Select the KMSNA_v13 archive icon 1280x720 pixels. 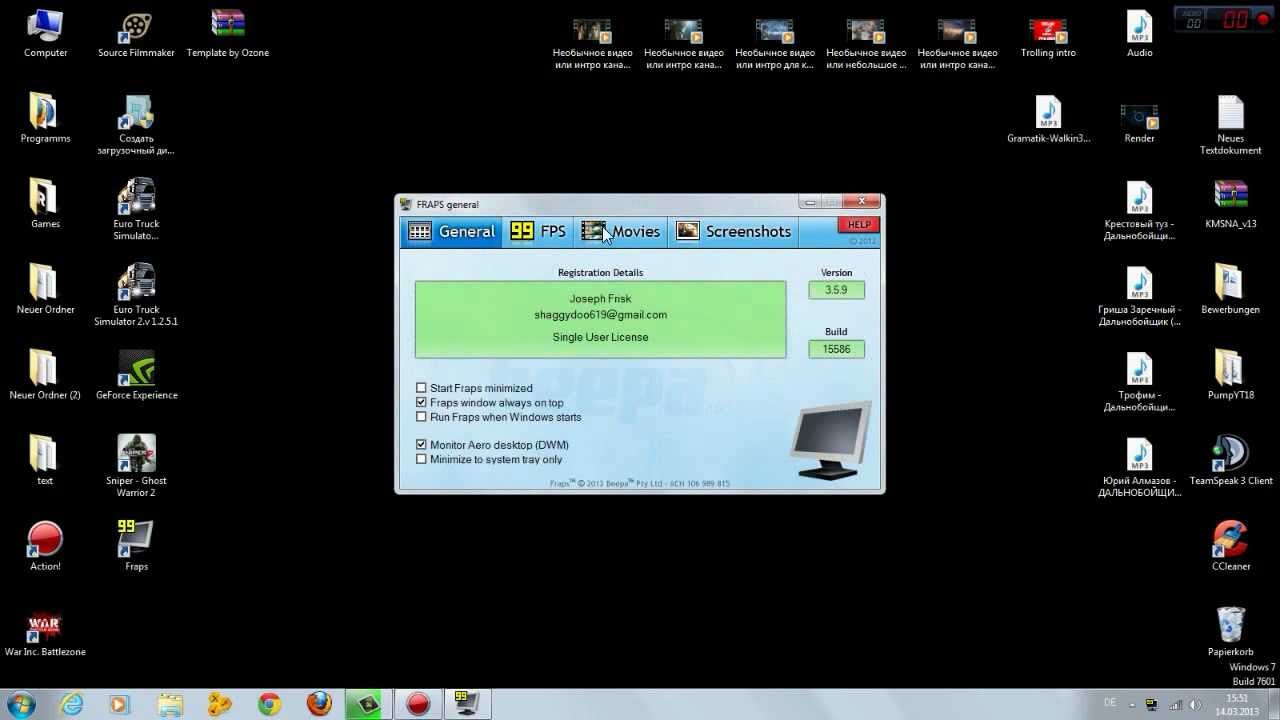(1230, 205)
